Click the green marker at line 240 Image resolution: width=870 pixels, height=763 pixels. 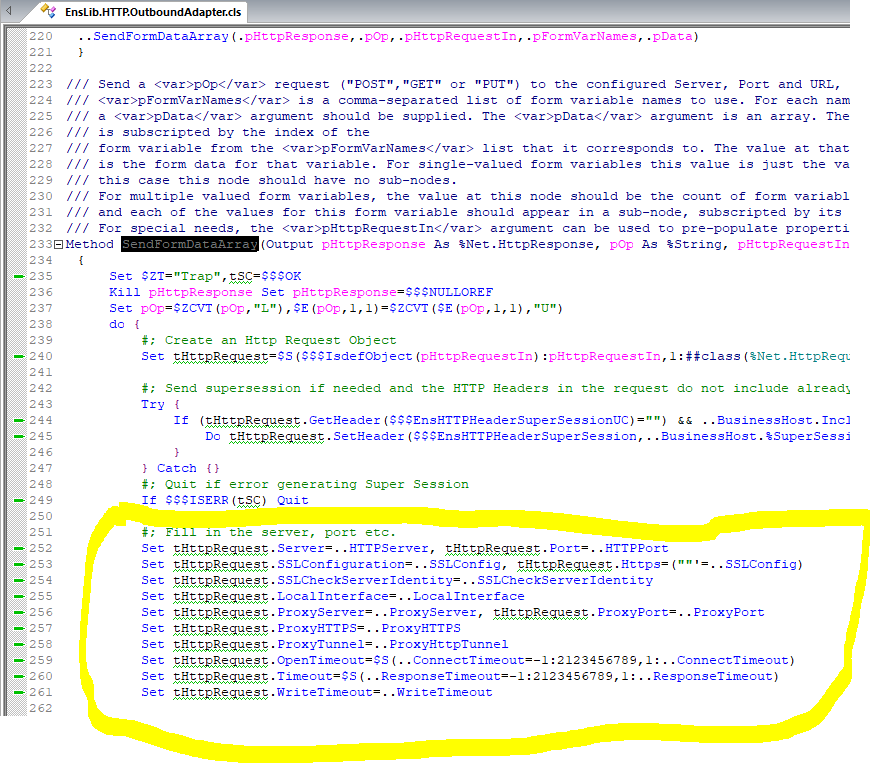click(x=19, y=356)
